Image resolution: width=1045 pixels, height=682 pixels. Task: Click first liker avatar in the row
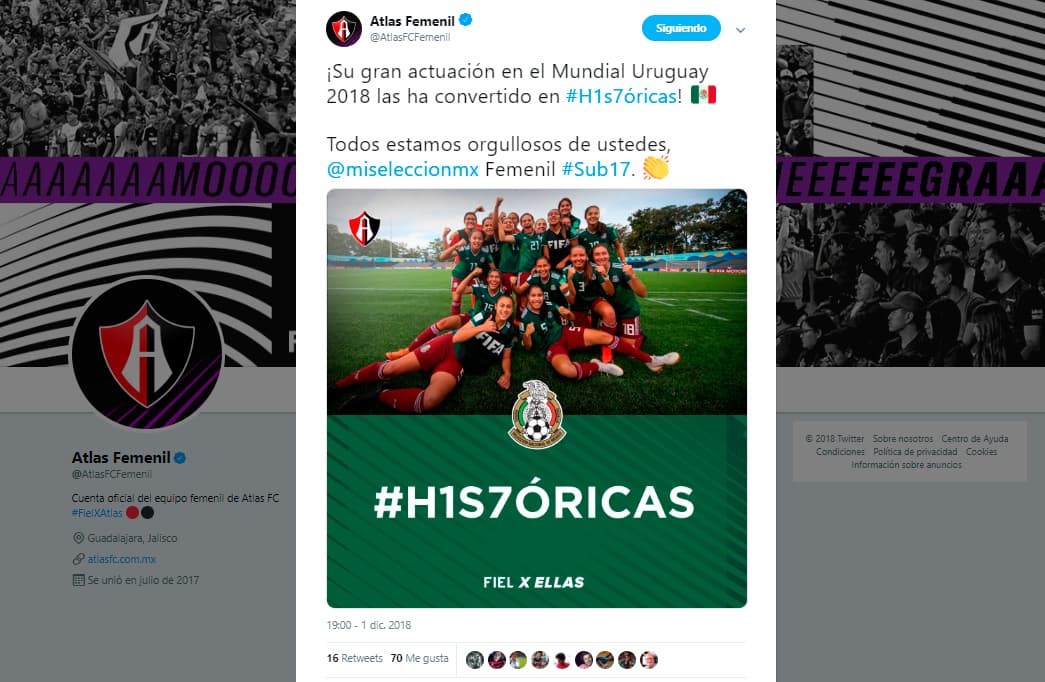click(x=475, y=660)
